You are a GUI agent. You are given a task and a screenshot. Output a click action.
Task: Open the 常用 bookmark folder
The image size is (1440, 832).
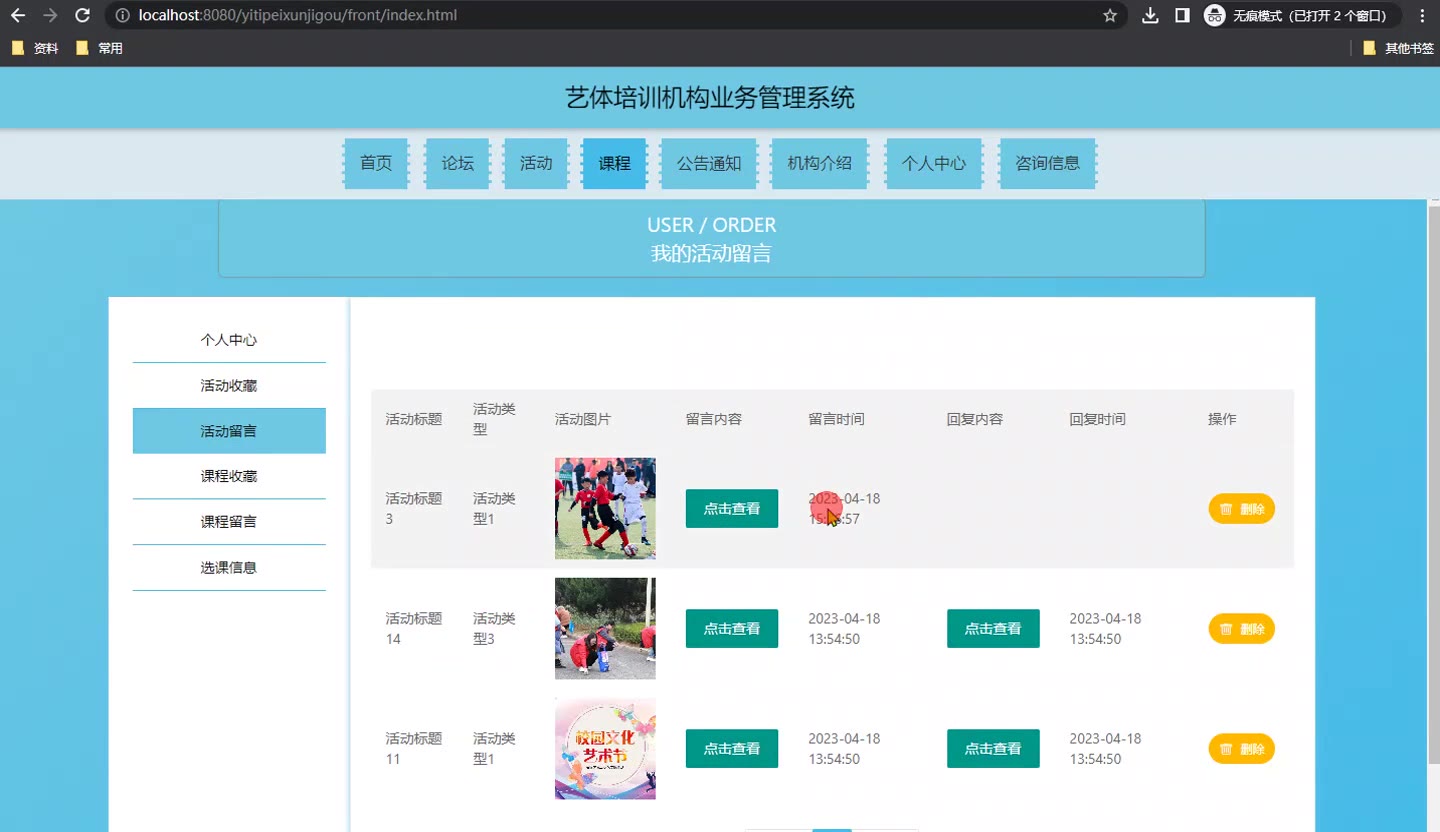(x=99, y=48)
